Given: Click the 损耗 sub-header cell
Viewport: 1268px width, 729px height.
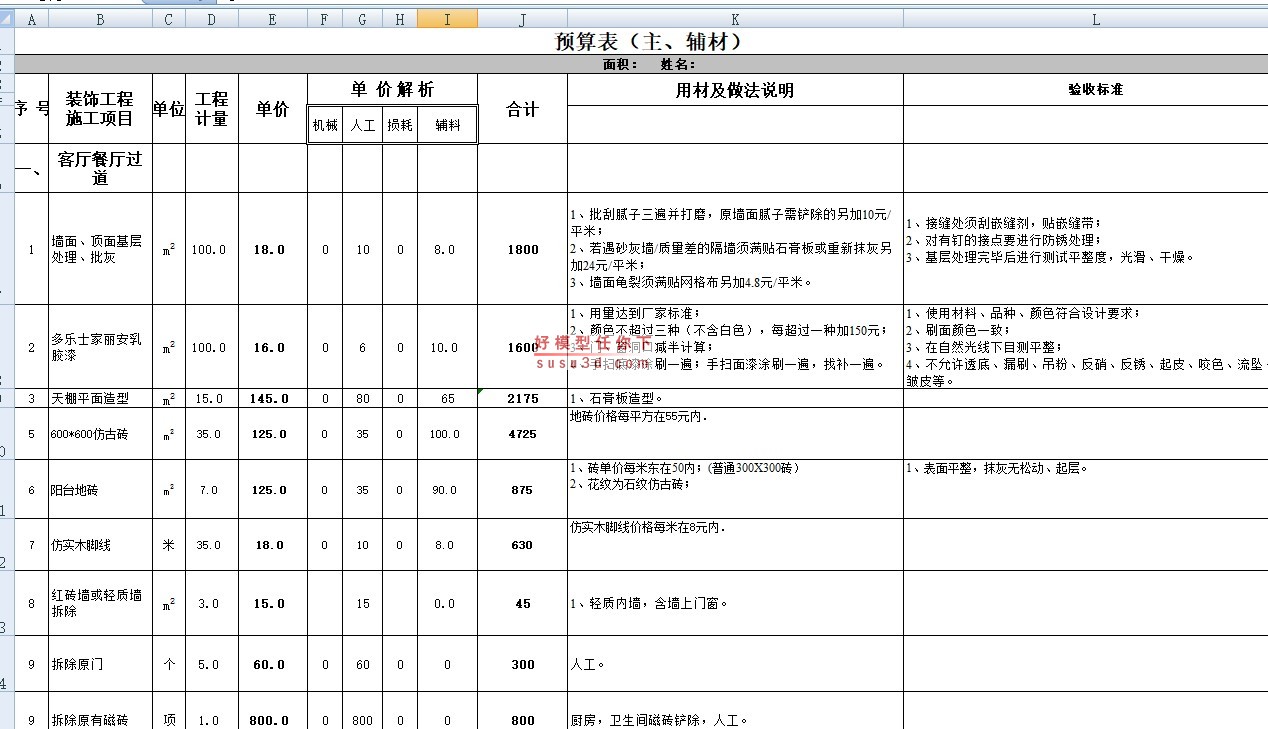Looking at the screenshot, I should (x=400, y=125).
